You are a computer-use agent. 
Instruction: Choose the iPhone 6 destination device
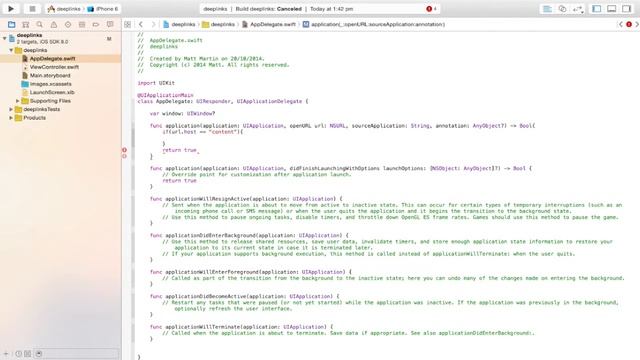point(103,9)
